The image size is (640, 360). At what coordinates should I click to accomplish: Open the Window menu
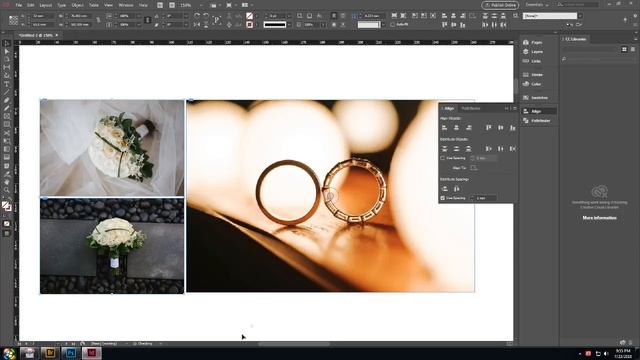(x=126, y=5)
